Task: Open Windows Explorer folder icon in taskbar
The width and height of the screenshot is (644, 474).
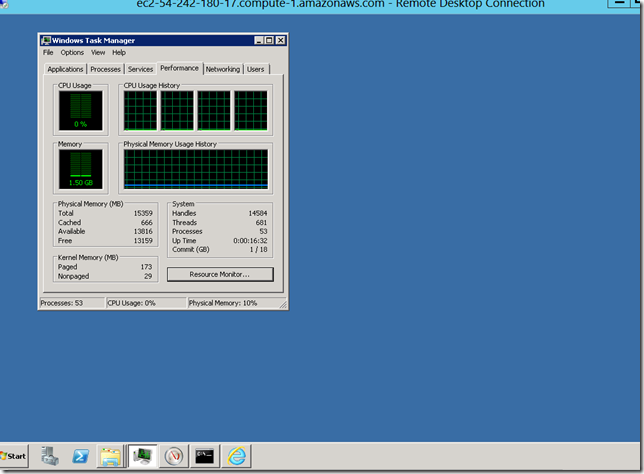Action: tap(110, 457)
